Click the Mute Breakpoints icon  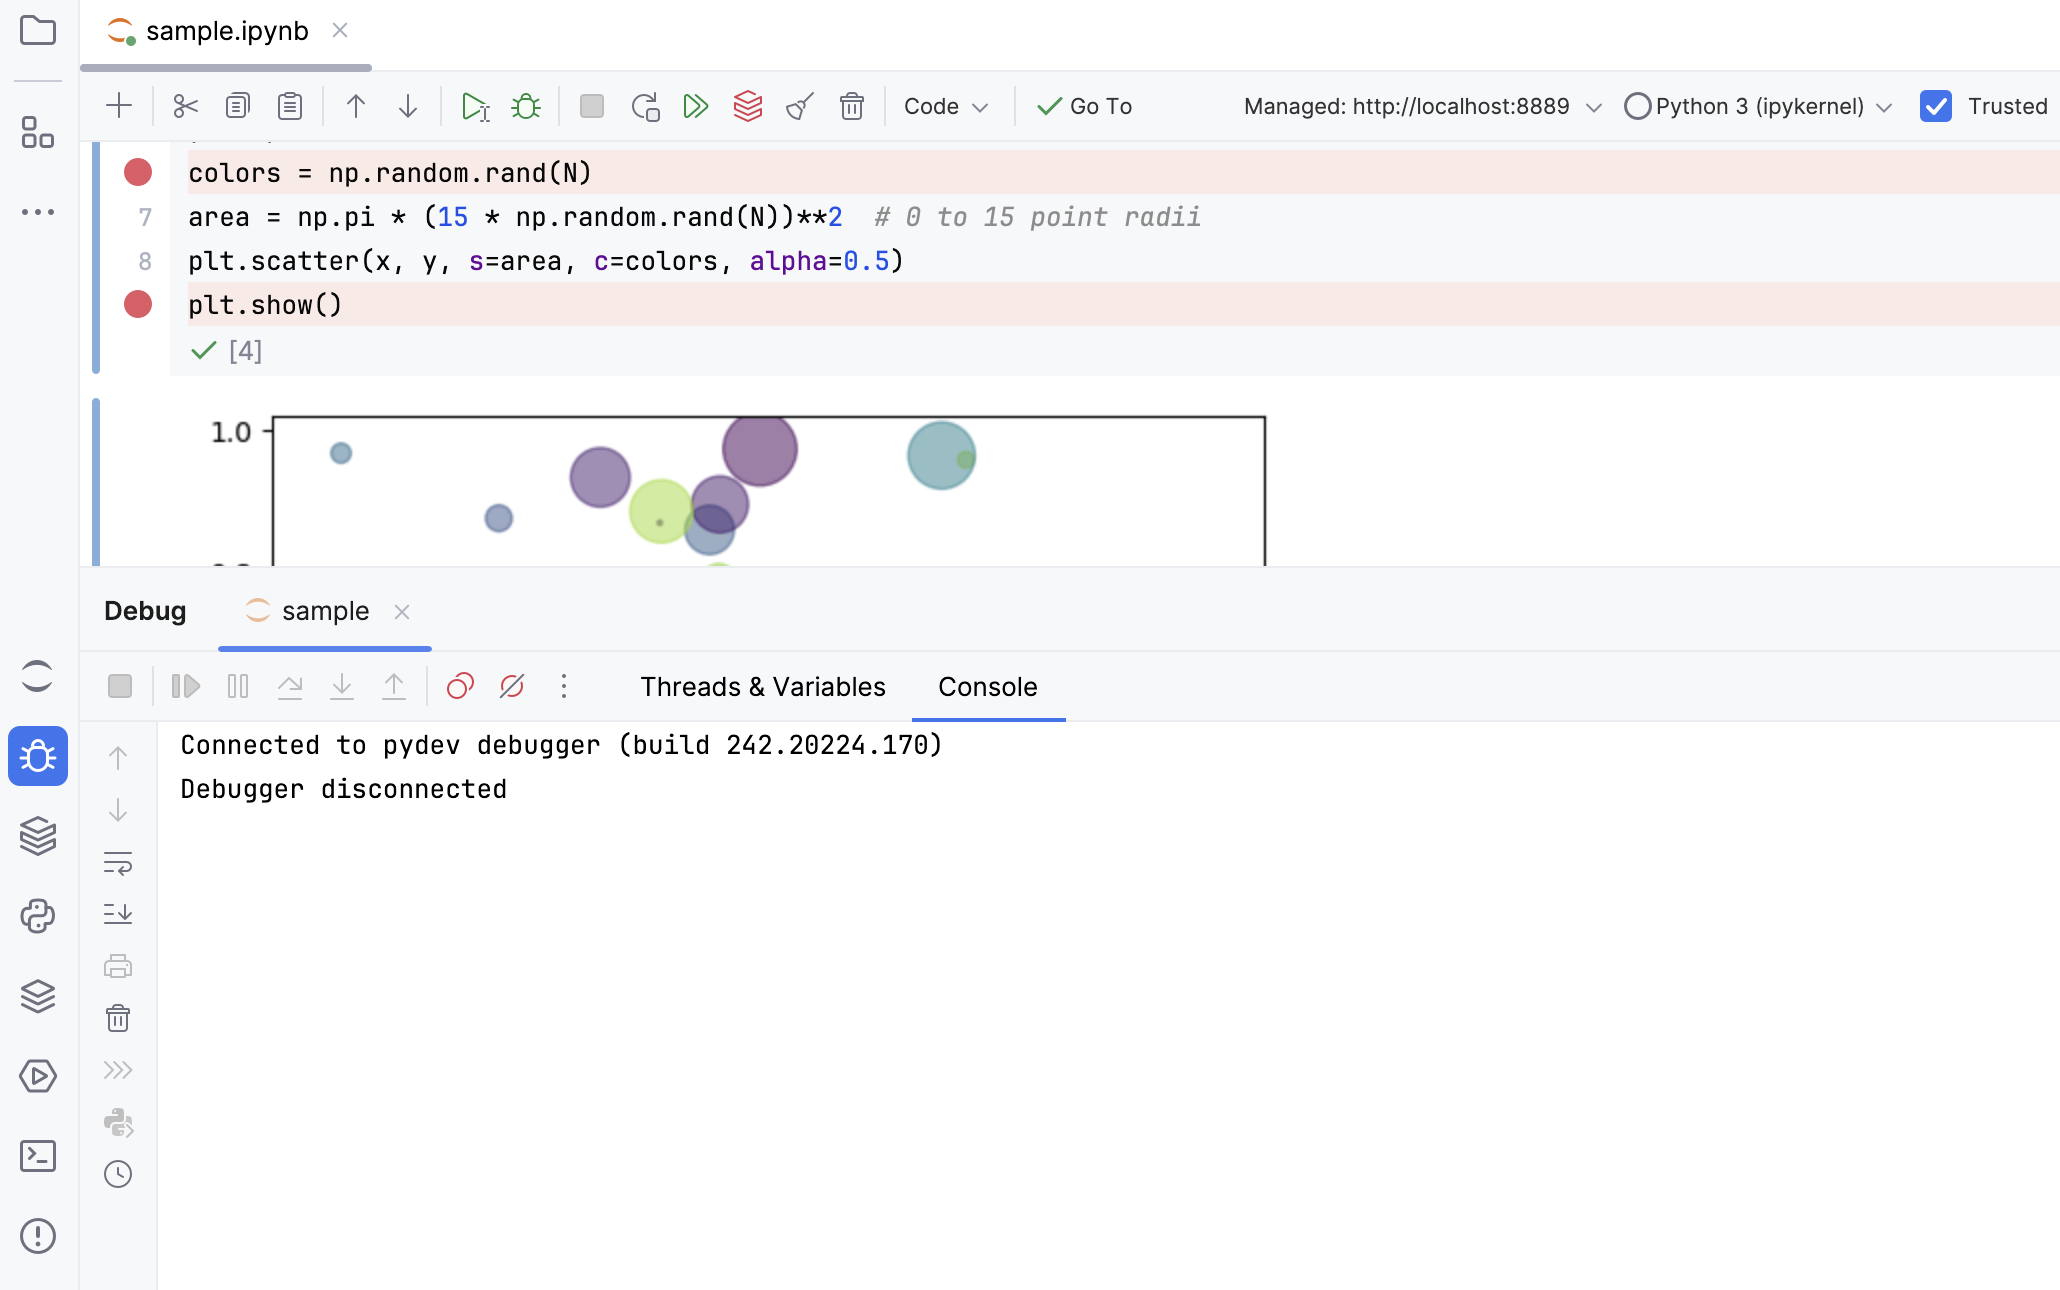coord(512,686)
